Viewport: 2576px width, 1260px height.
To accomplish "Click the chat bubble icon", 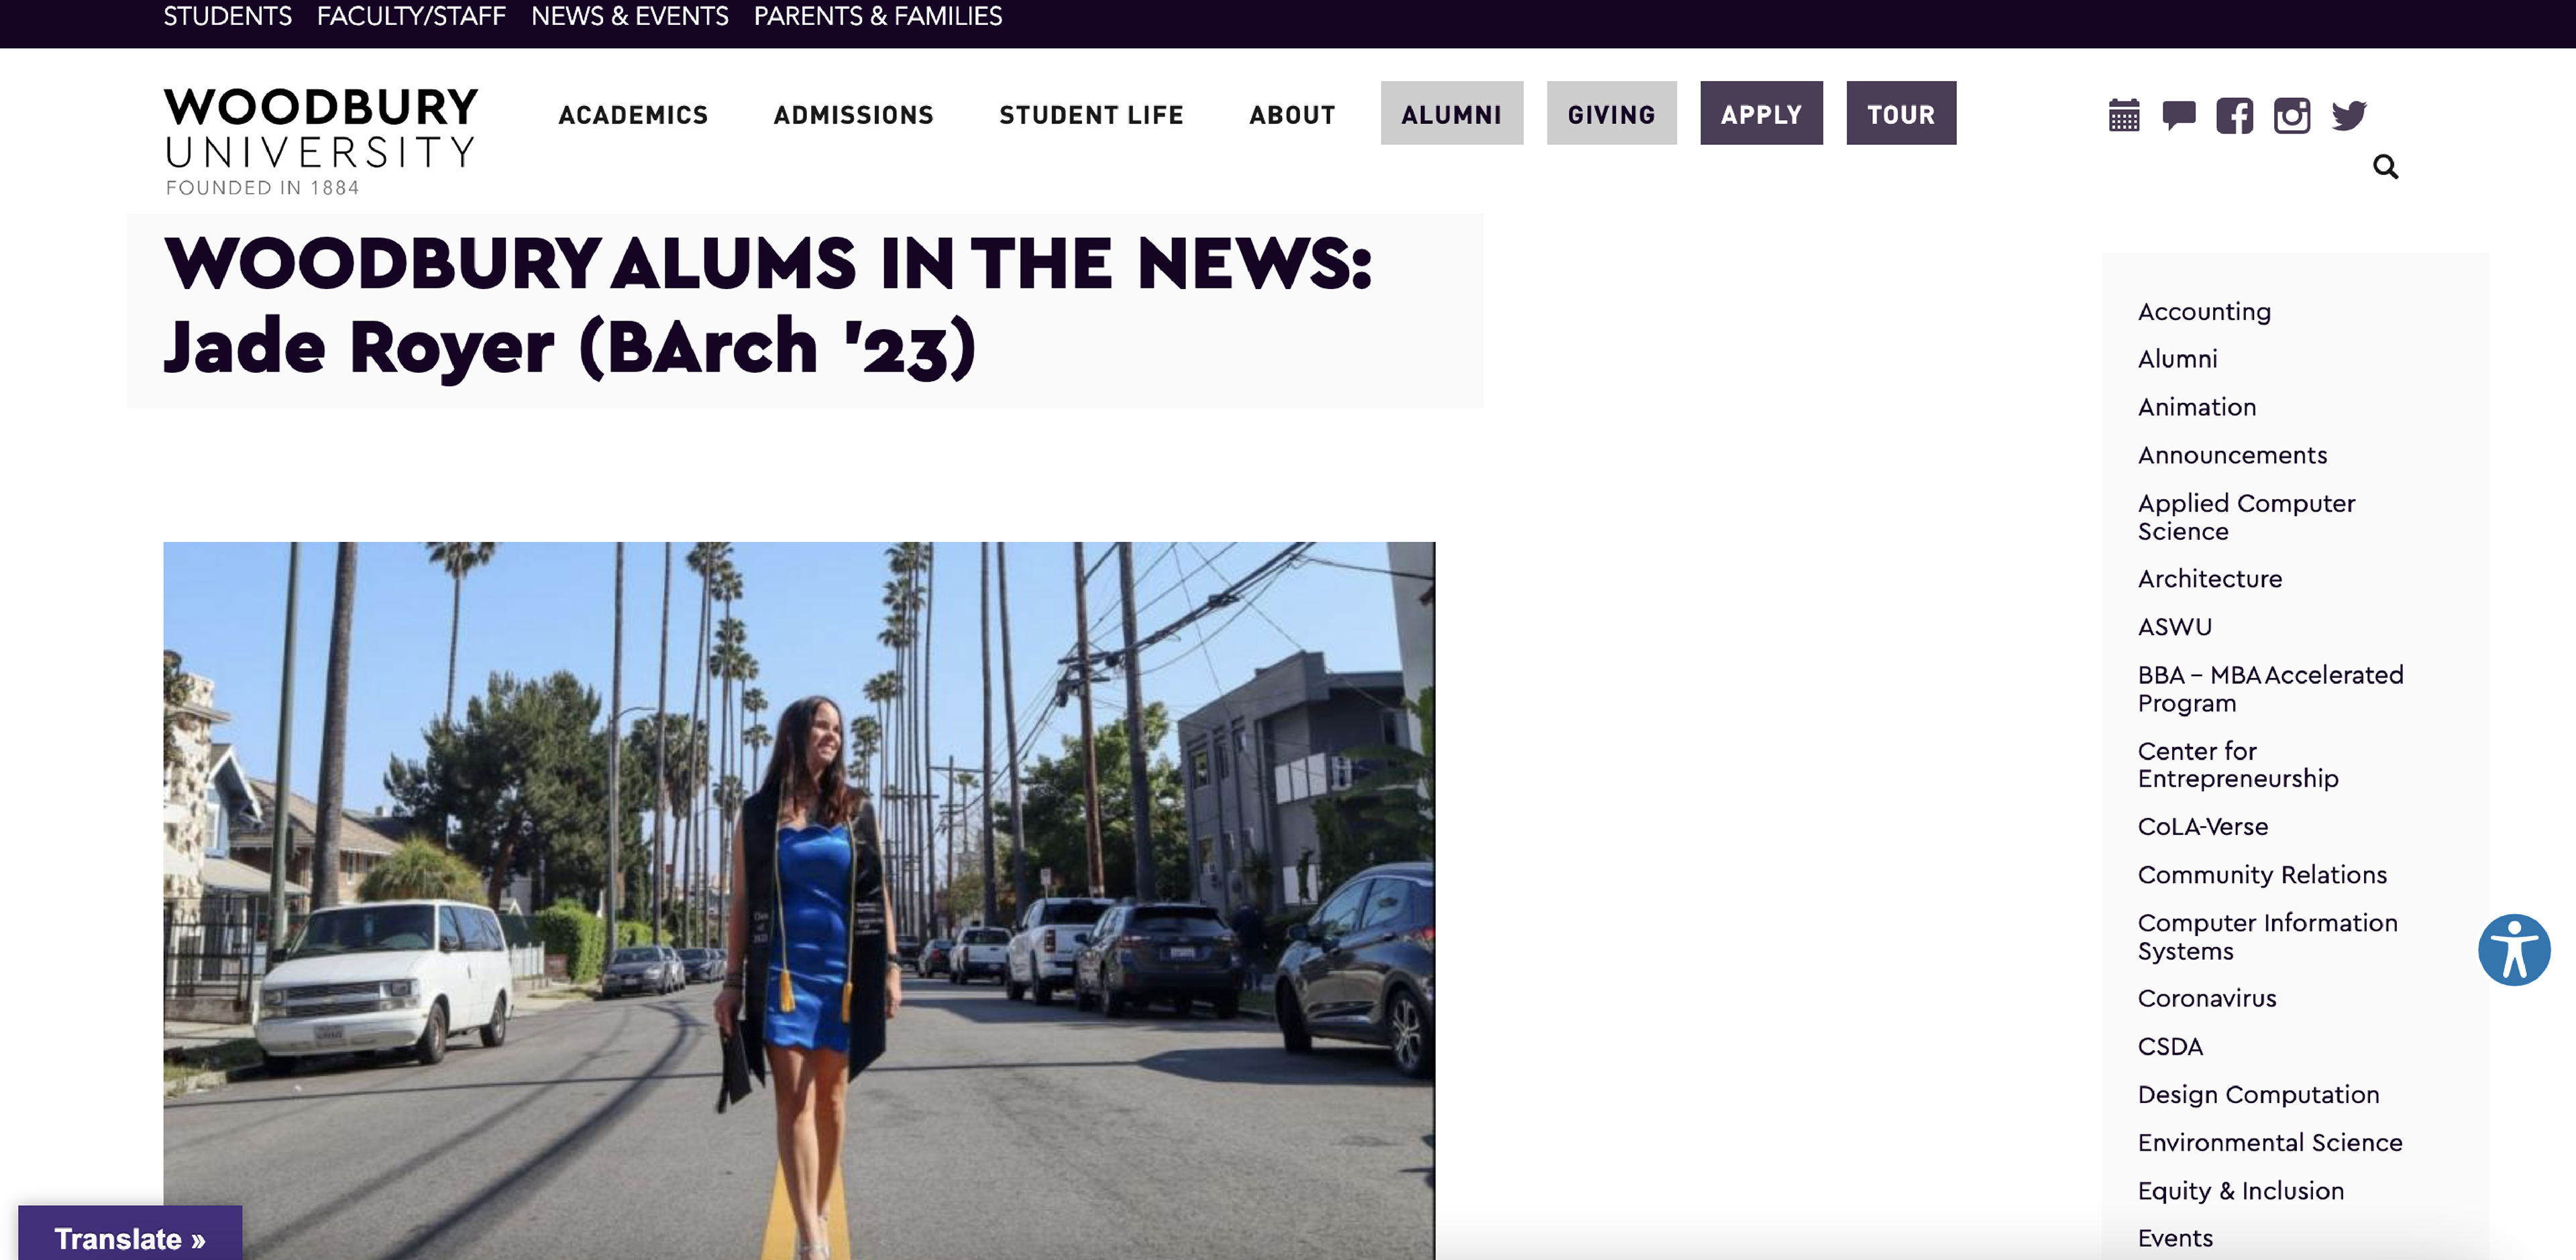I will pyautogui.click(x=2179, y=115).
